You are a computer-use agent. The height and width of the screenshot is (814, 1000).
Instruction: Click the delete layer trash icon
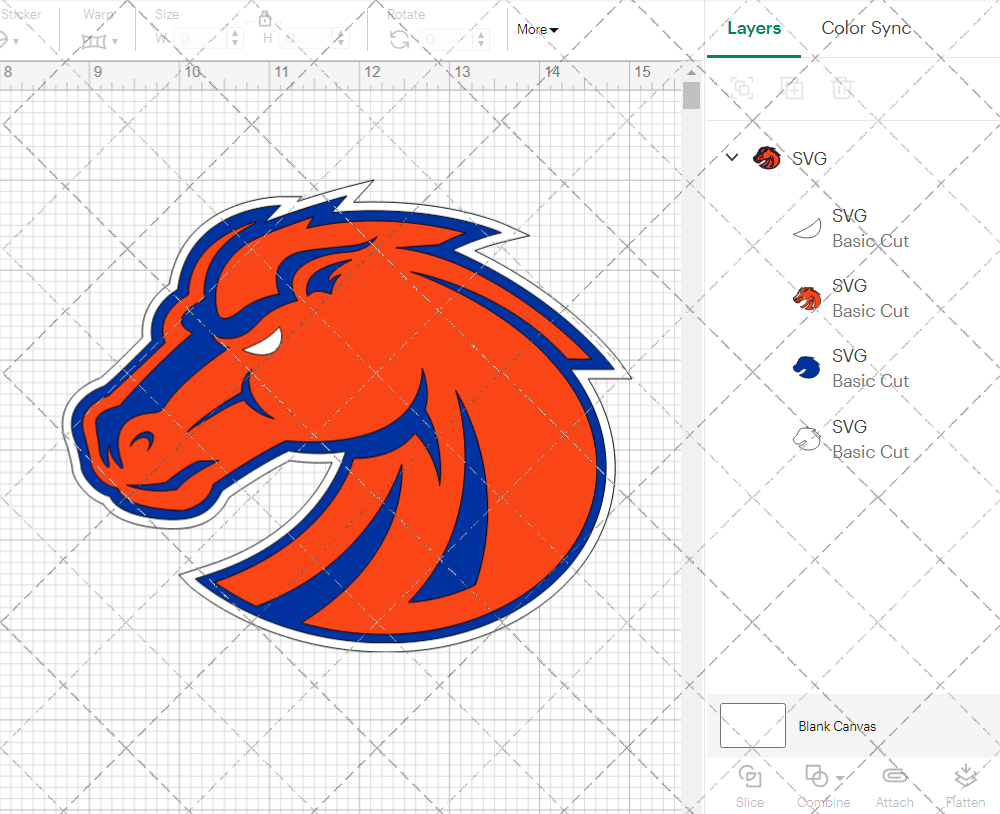(842, 88)
